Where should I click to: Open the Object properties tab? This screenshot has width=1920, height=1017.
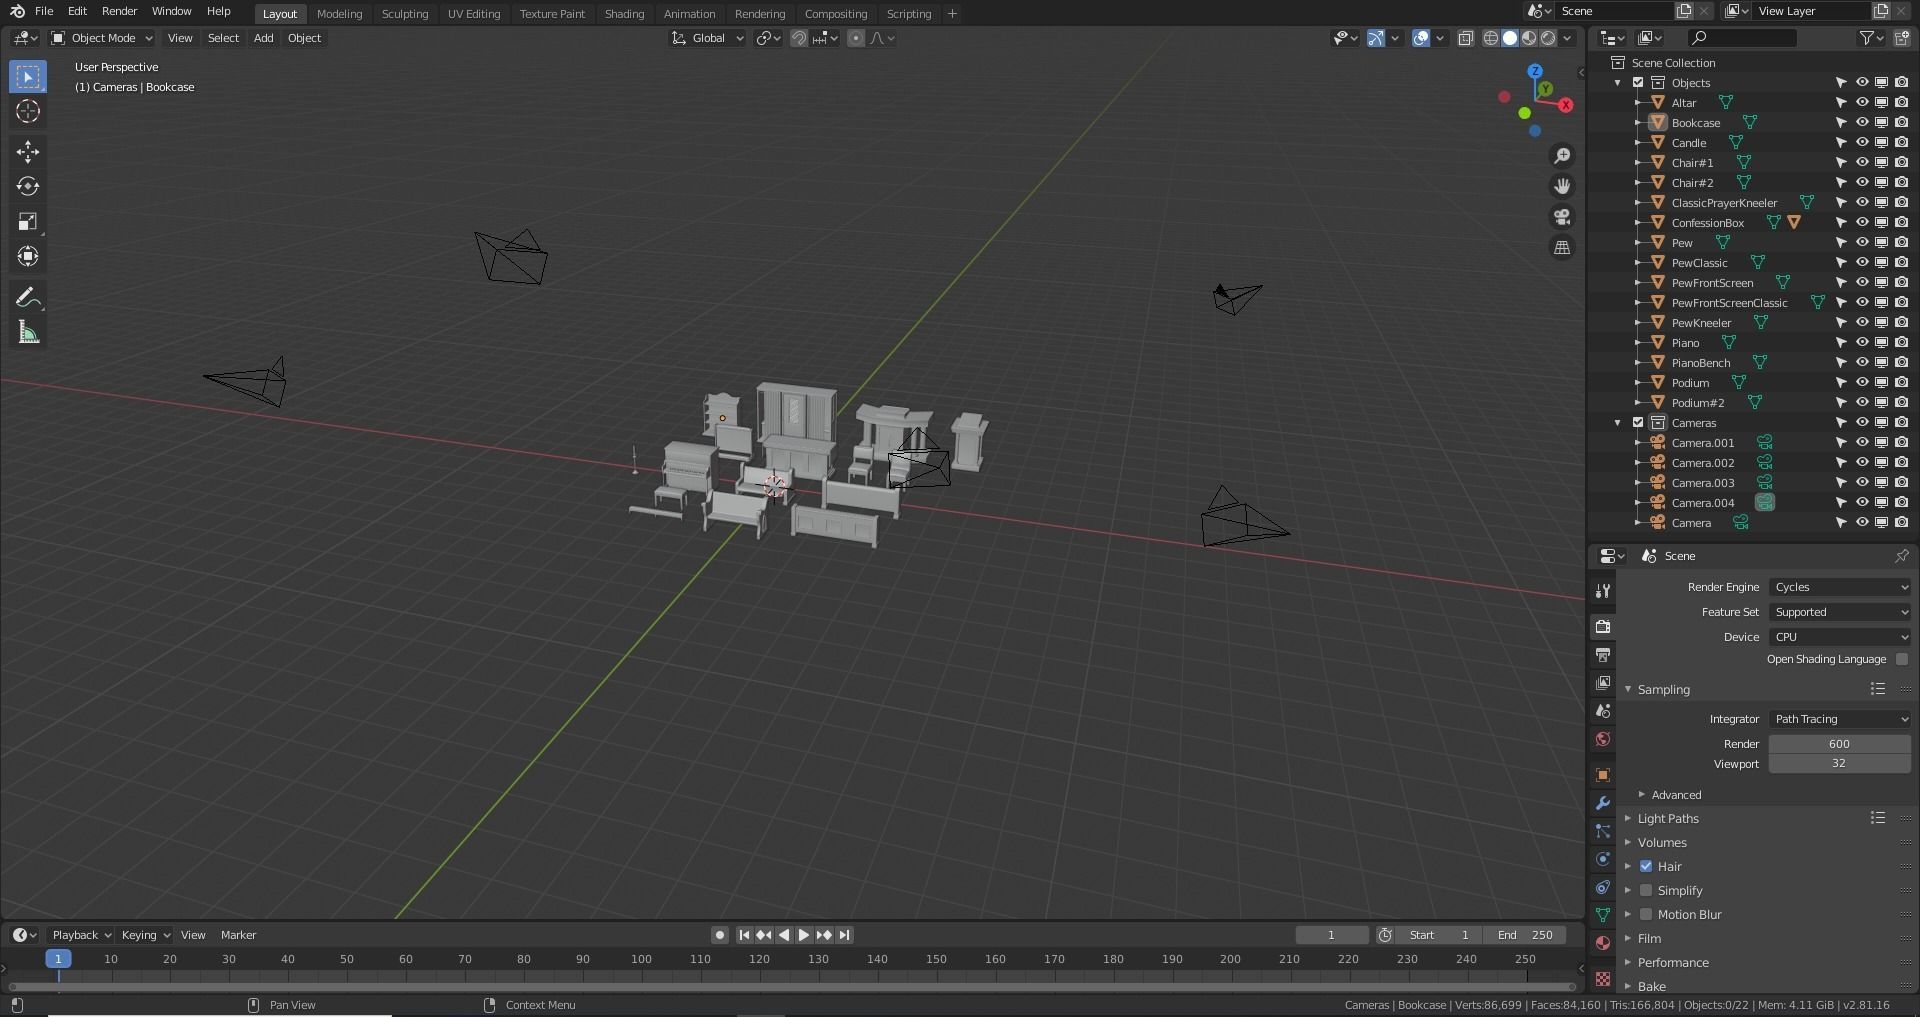tap(1603, 775)
